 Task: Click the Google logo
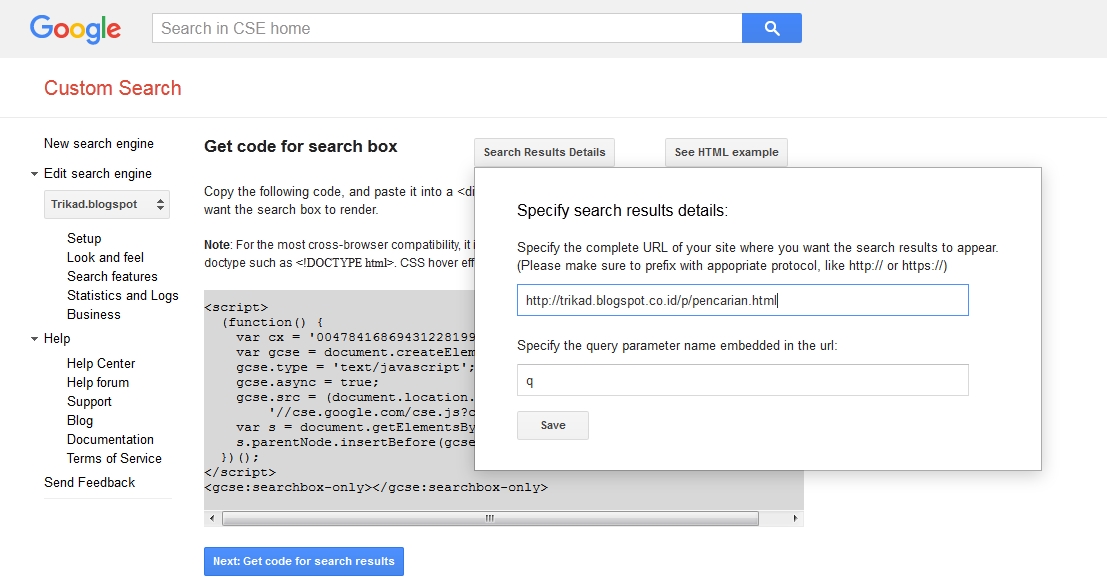75,28
